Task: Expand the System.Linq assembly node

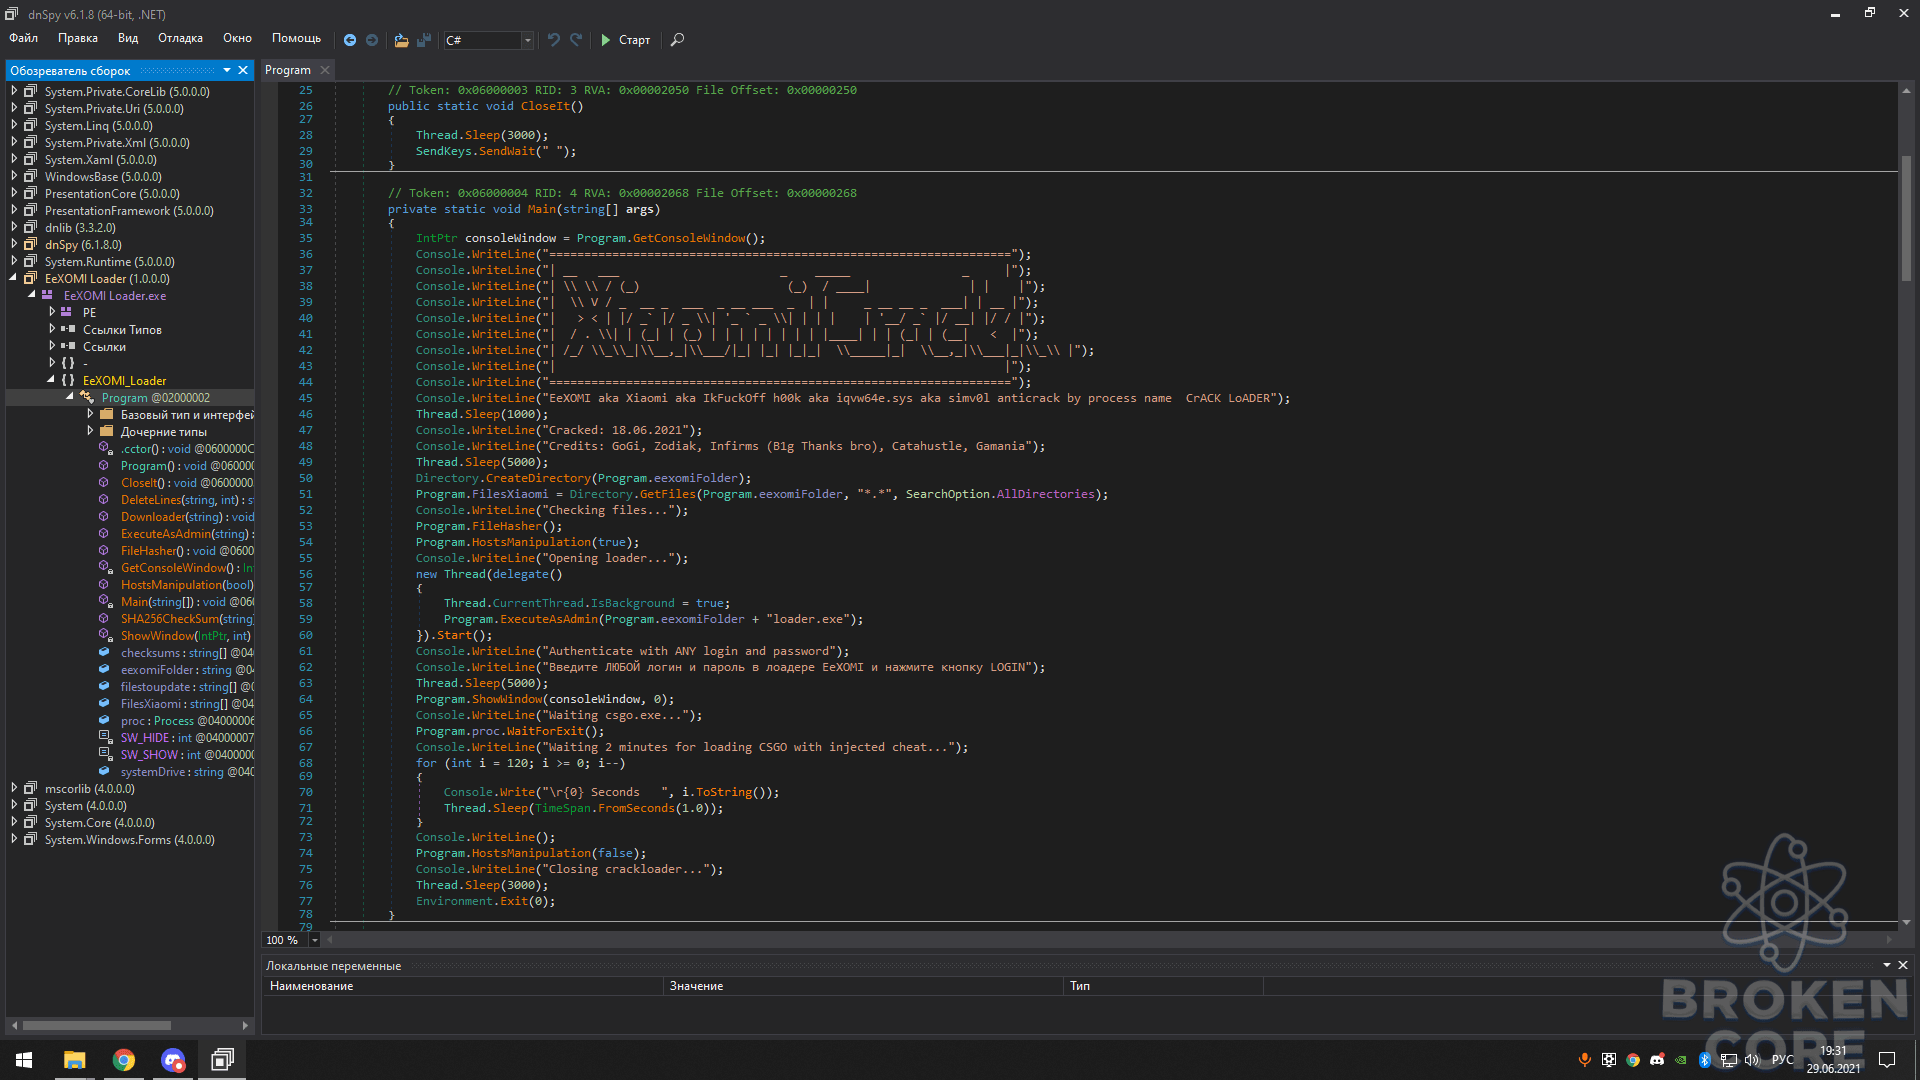Action: [x=14, y=125]
